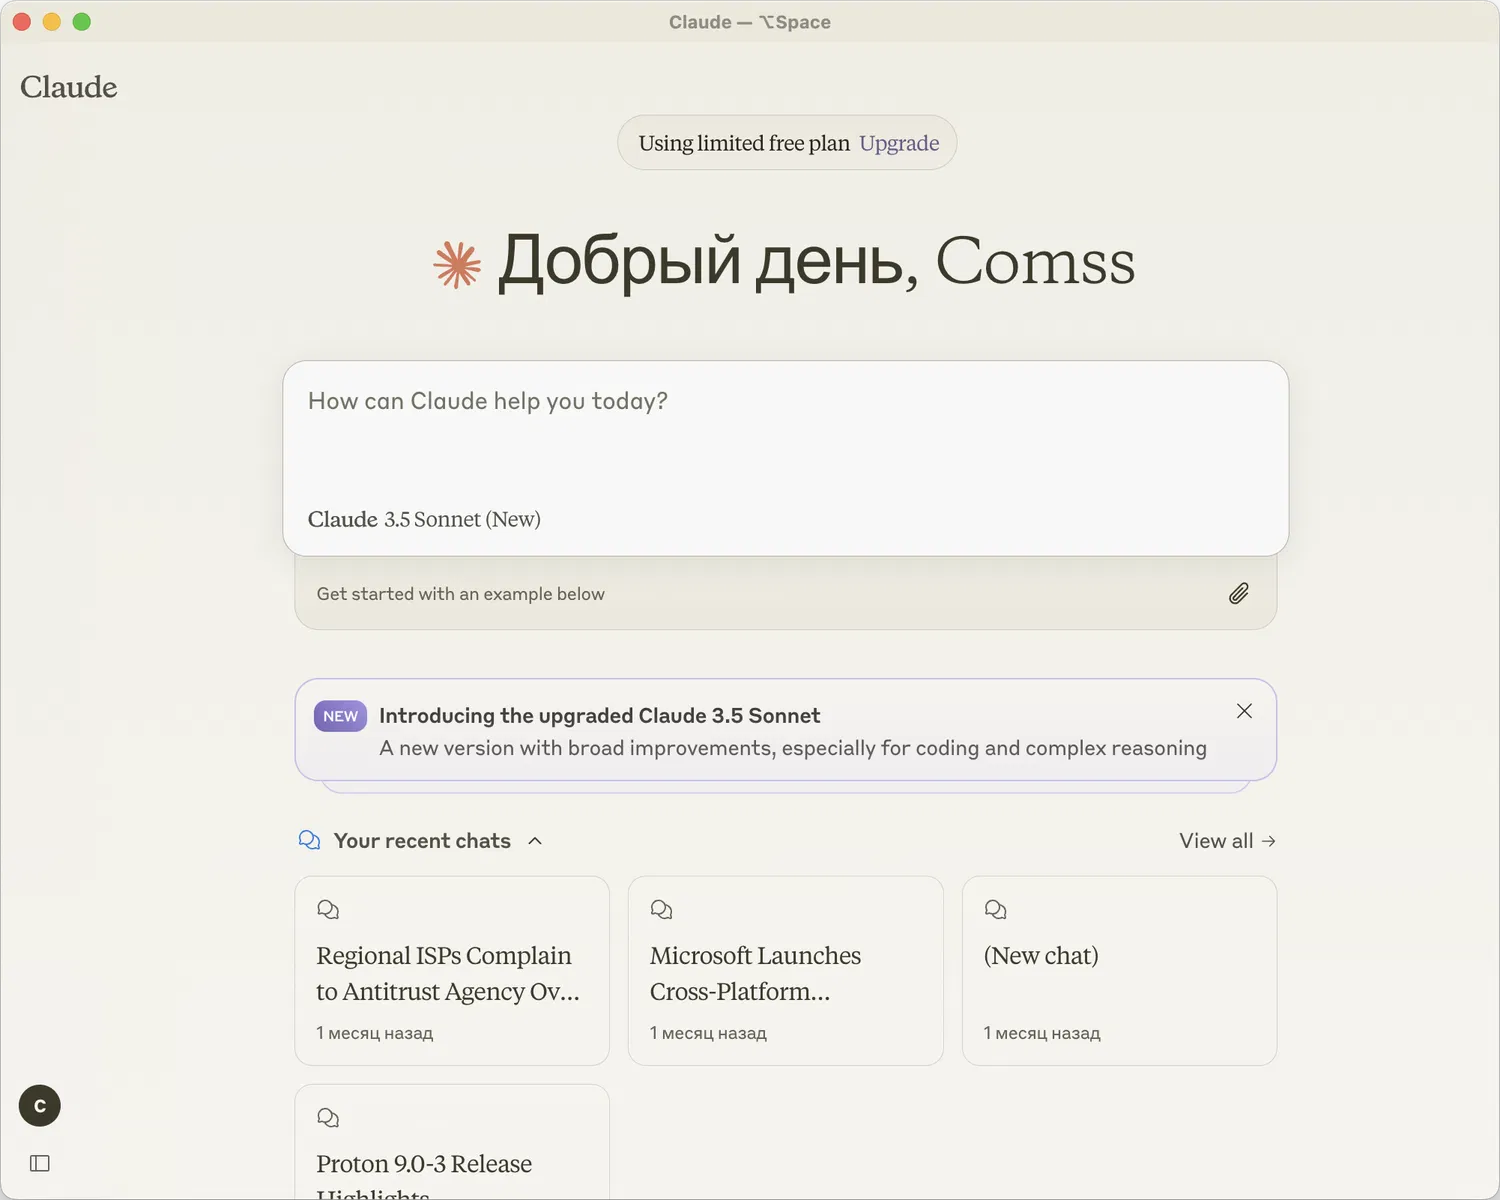Collapse the Your recent chats section
The height and width of the screenshot is (1200, 1500).
tap(535, 841)
